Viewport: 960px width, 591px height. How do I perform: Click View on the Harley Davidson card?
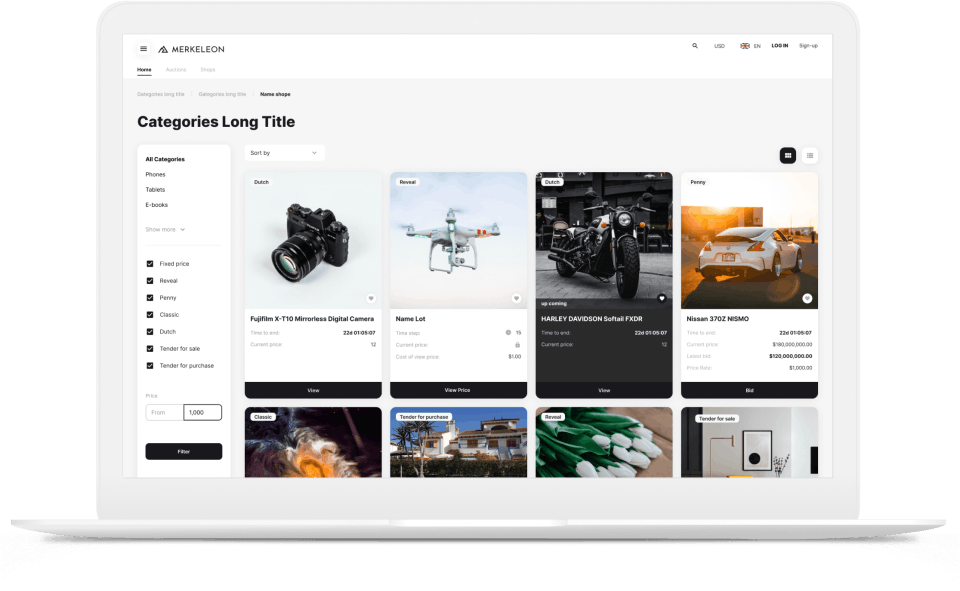[x=604, y=390]
